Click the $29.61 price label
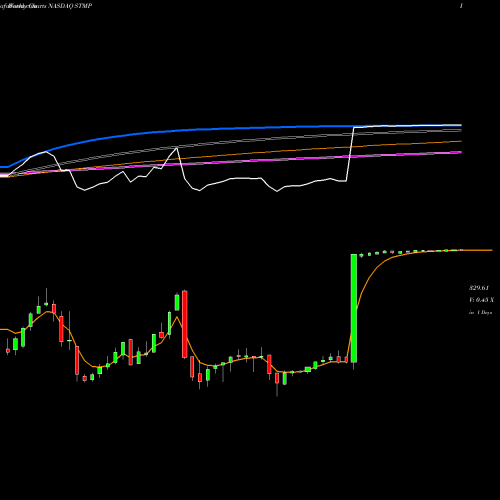 (x=479, y=288)
